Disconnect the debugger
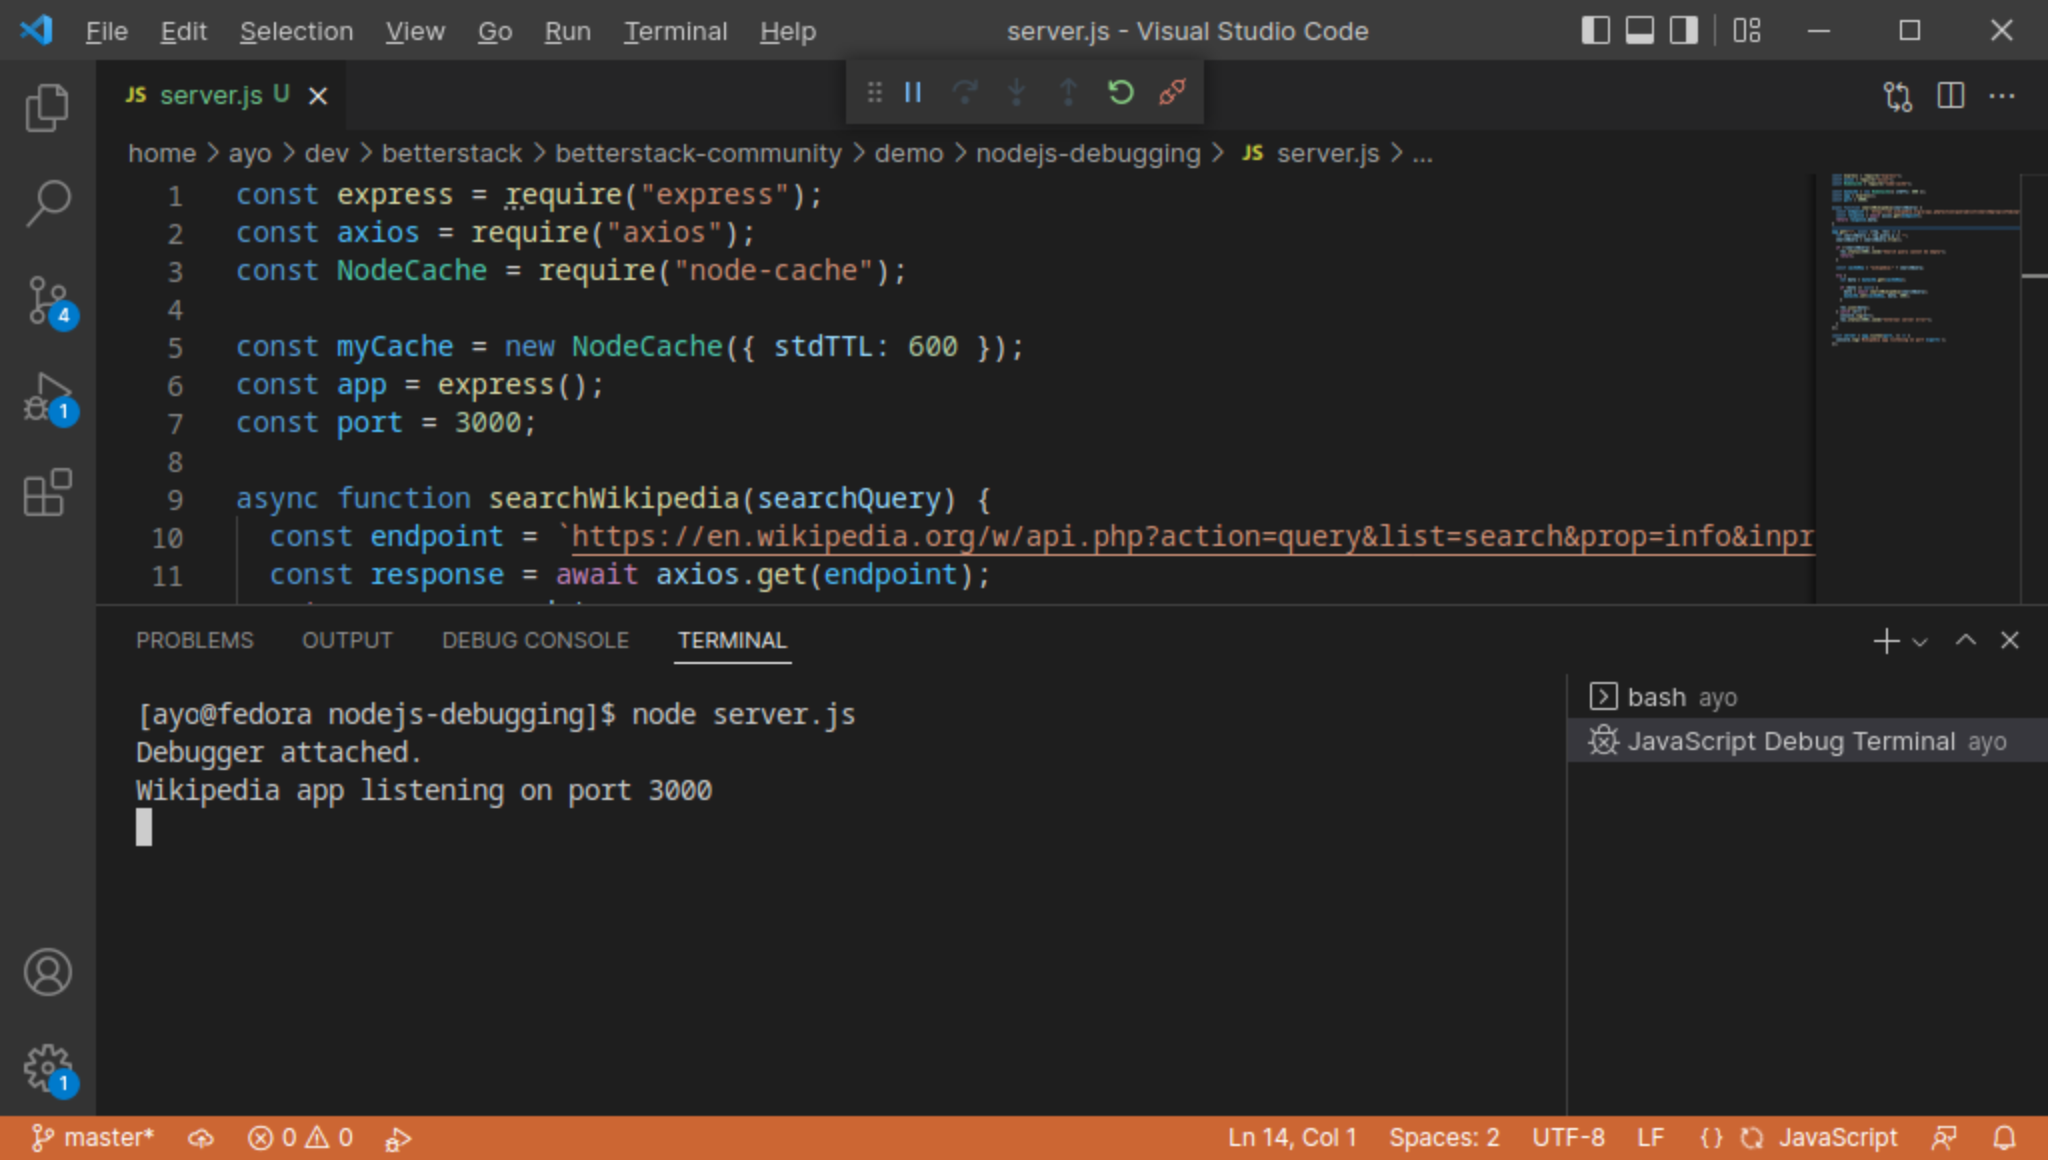The width and height of the screenshot is (2048, 1160). tap(1172, 93)
